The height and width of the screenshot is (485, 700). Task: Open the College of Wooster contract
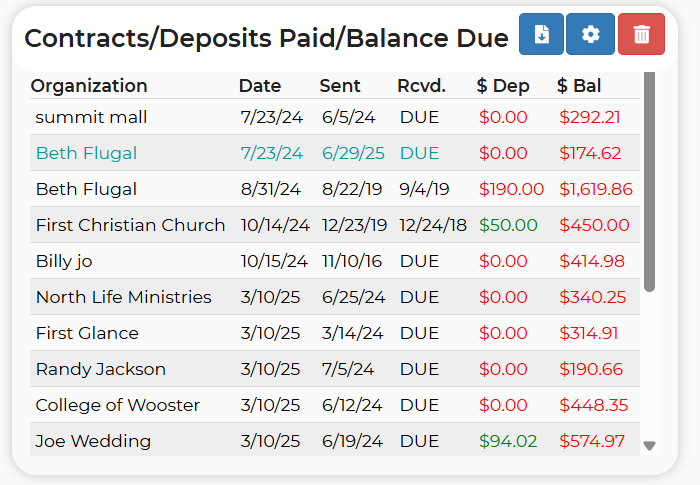pyautogui.click(x=335, y=405)
